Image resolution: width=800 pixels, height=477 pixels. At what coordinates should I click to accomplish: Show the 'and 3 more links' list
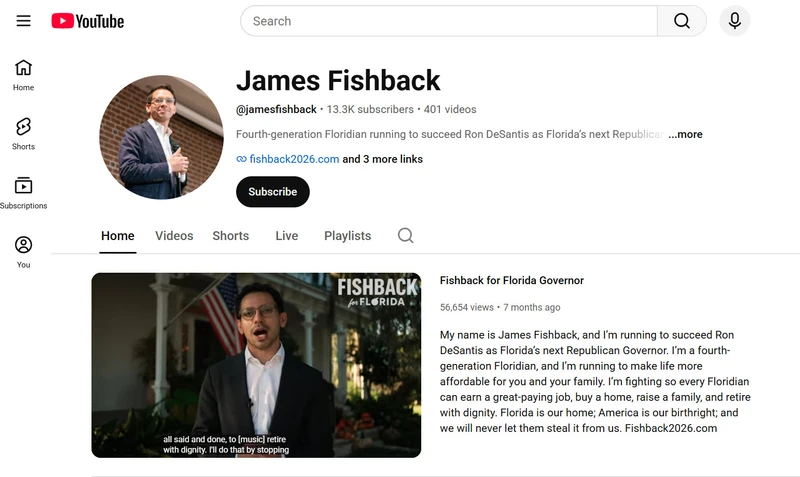pos(383,159)
